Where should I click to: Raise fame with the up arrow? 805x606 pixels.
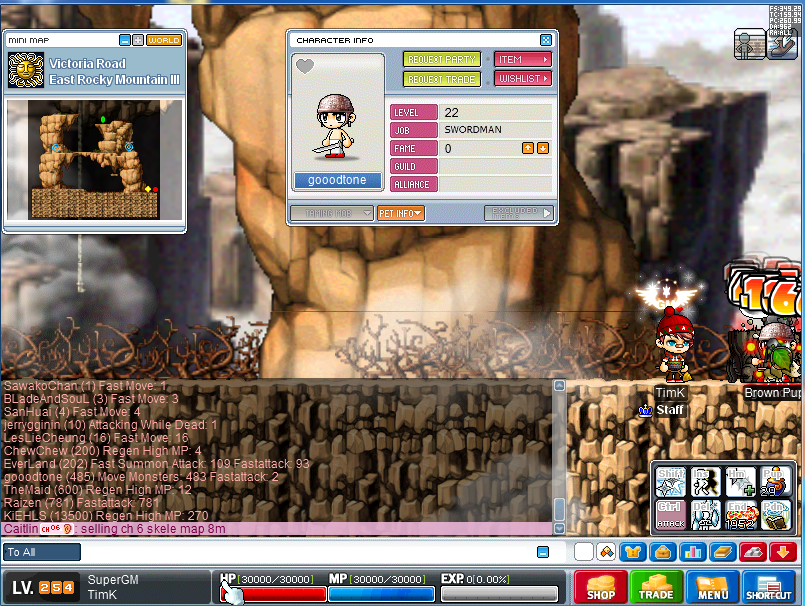coord(527,148)
